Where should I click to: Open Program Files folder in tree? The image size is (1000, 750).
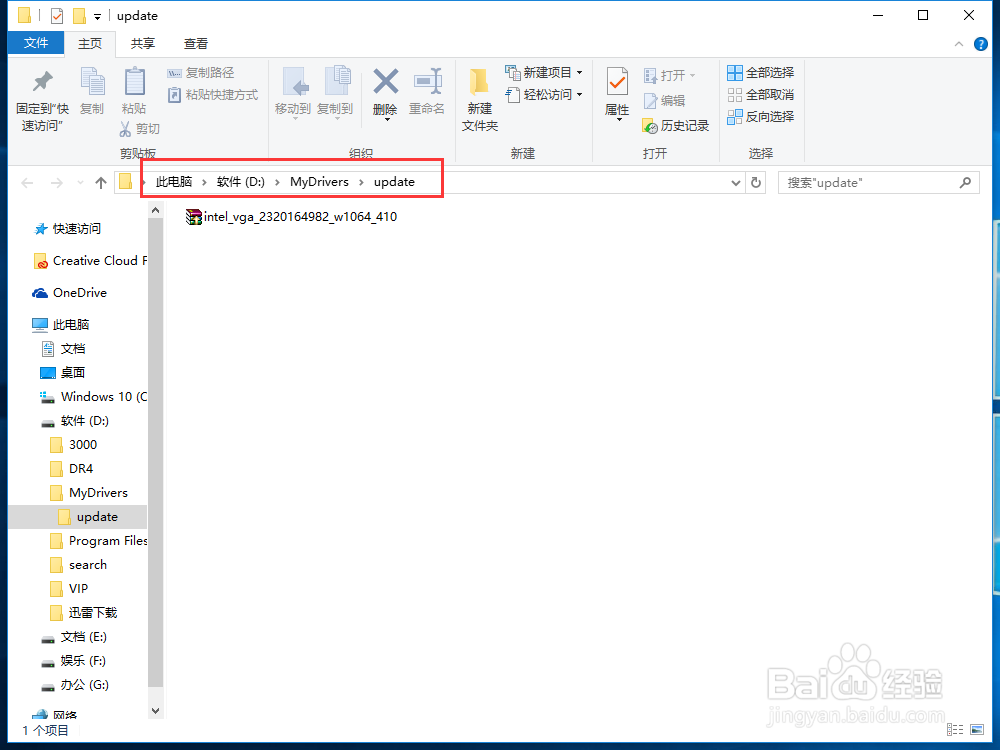point(99,541)
